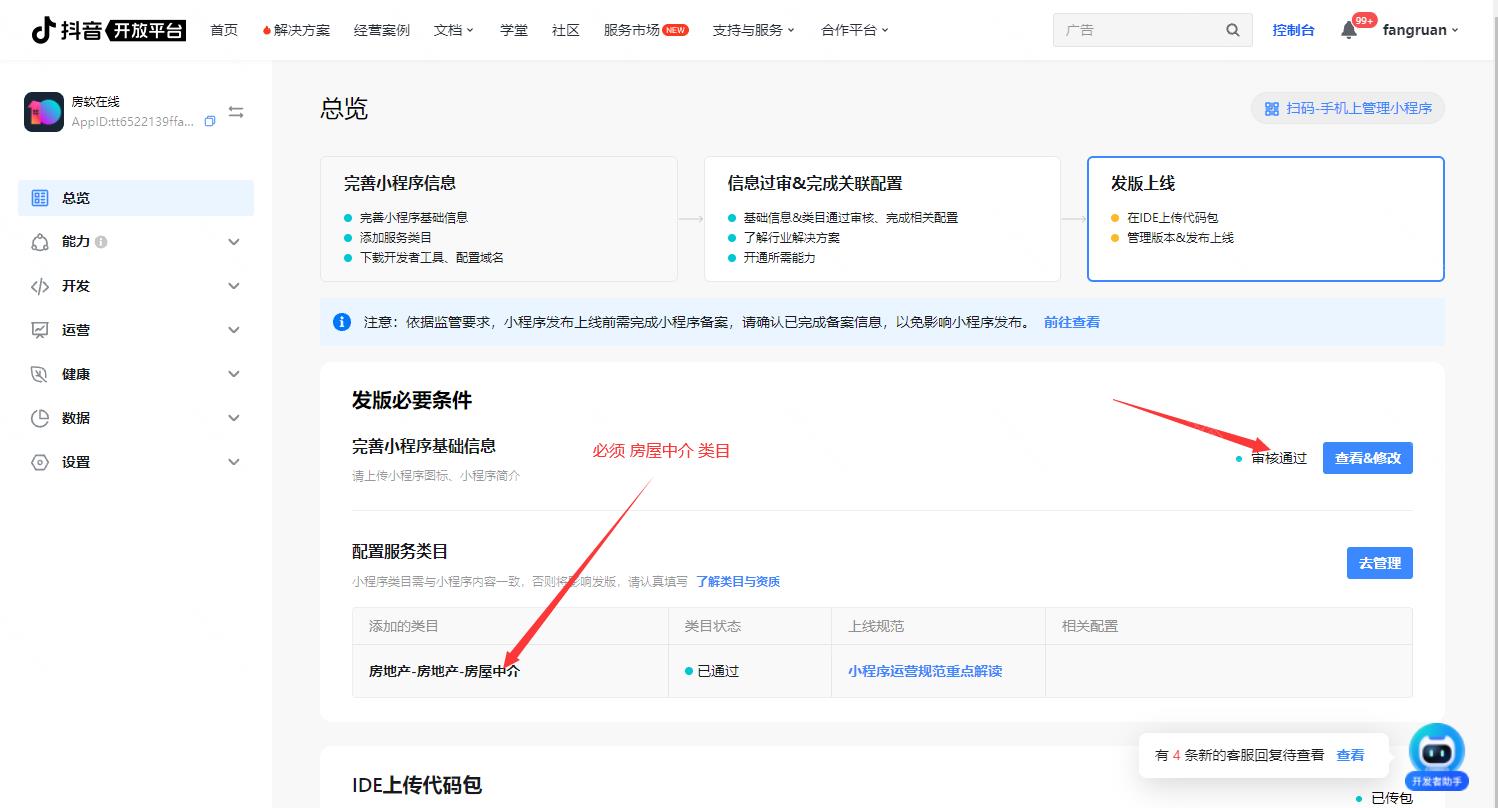Click the switch app arrows icon

[236, 112]
